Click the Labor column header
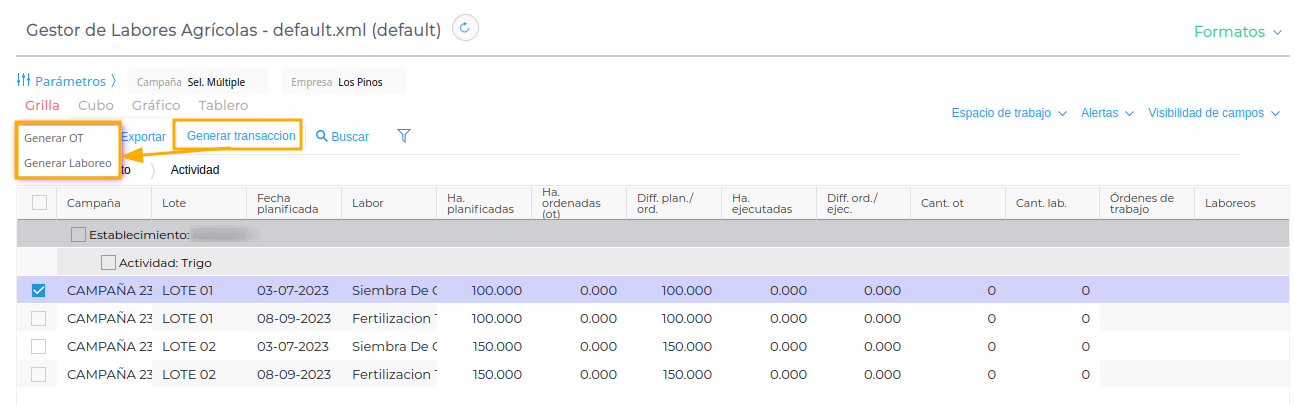 pyautogui.click(x=389, y=203)
